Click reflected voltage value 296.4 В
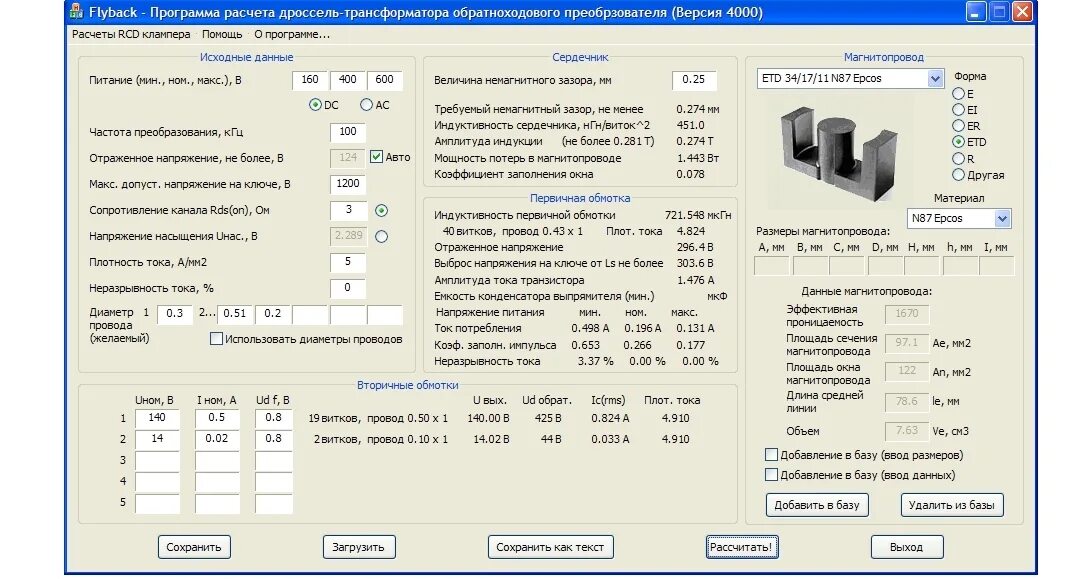The image size is (1089, 579). (695, 247)
